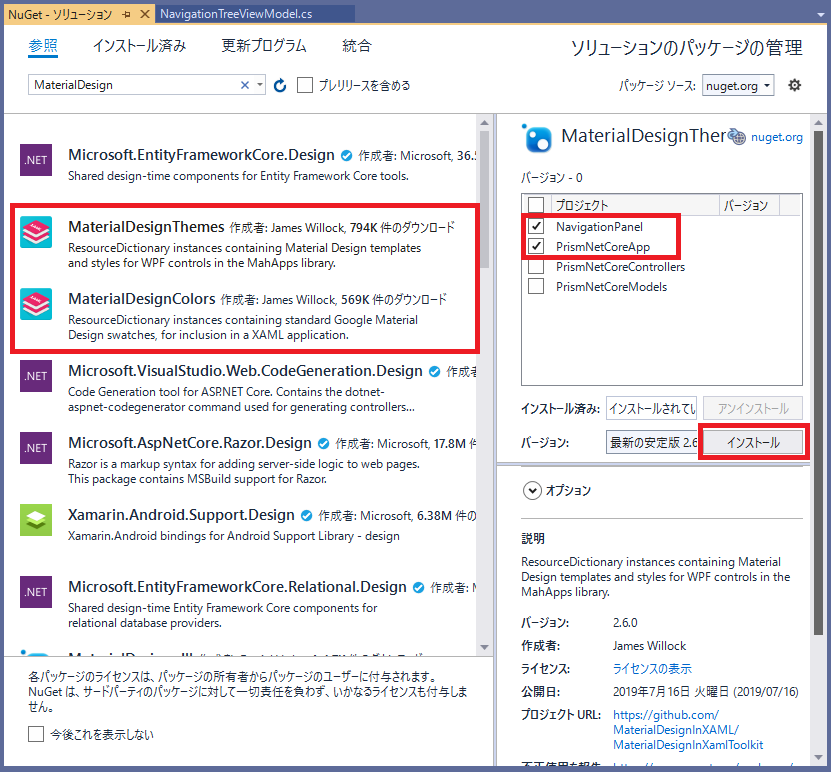Click verified badge next to Microsoft.EntityFrameworkCore.Design
This screenshot has height=772, width=831.
347,156
